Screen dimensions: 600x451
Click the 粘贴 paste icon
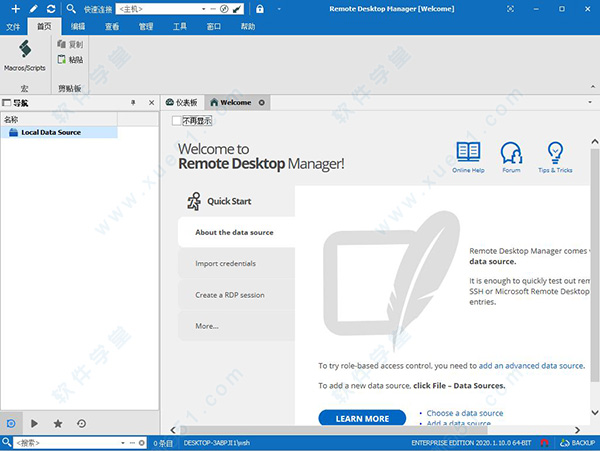pyautogui.click(x=61, y=59)
